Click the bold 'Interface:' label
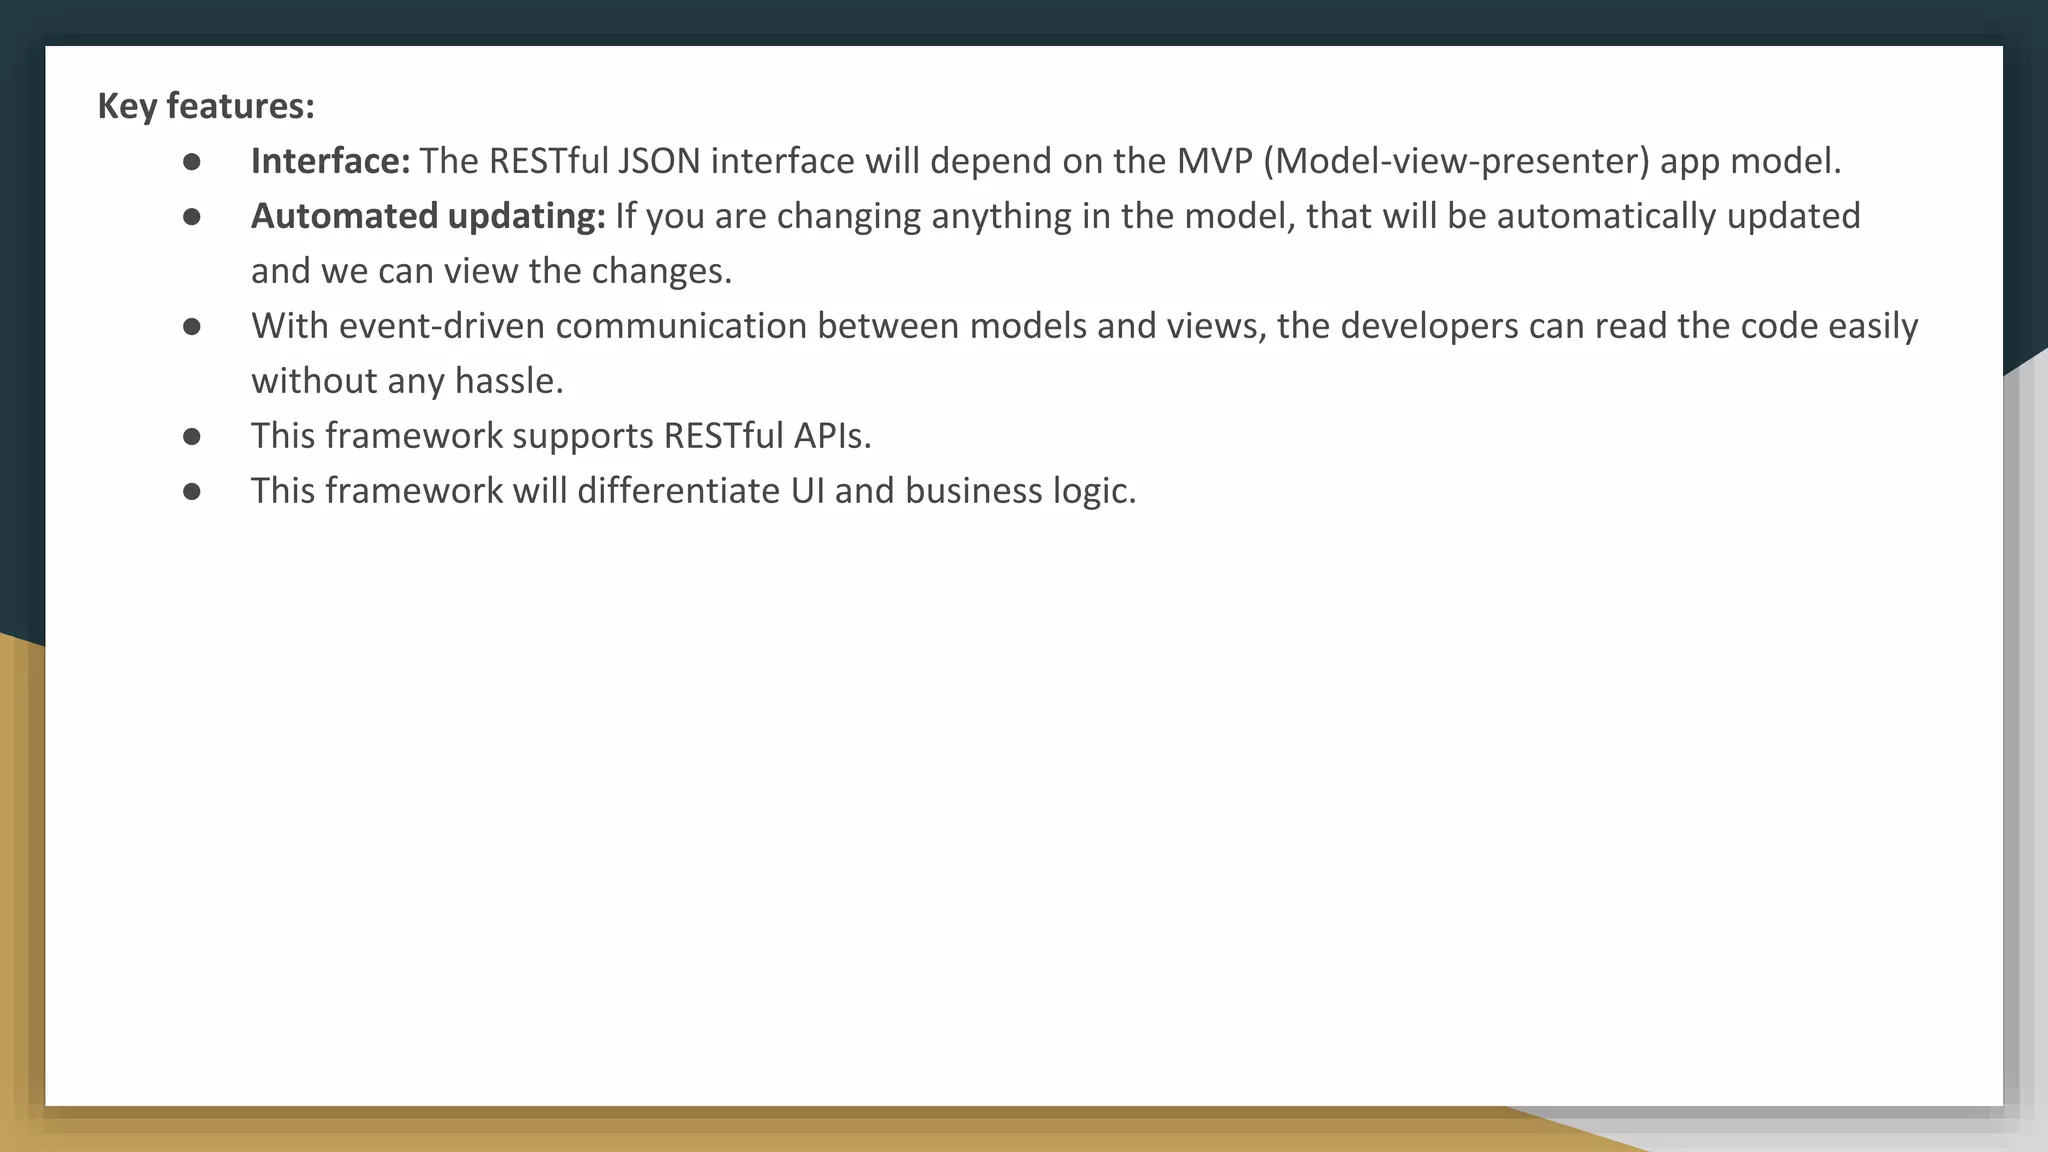Screen dimensions: 2048x1152 pos(330,161)
